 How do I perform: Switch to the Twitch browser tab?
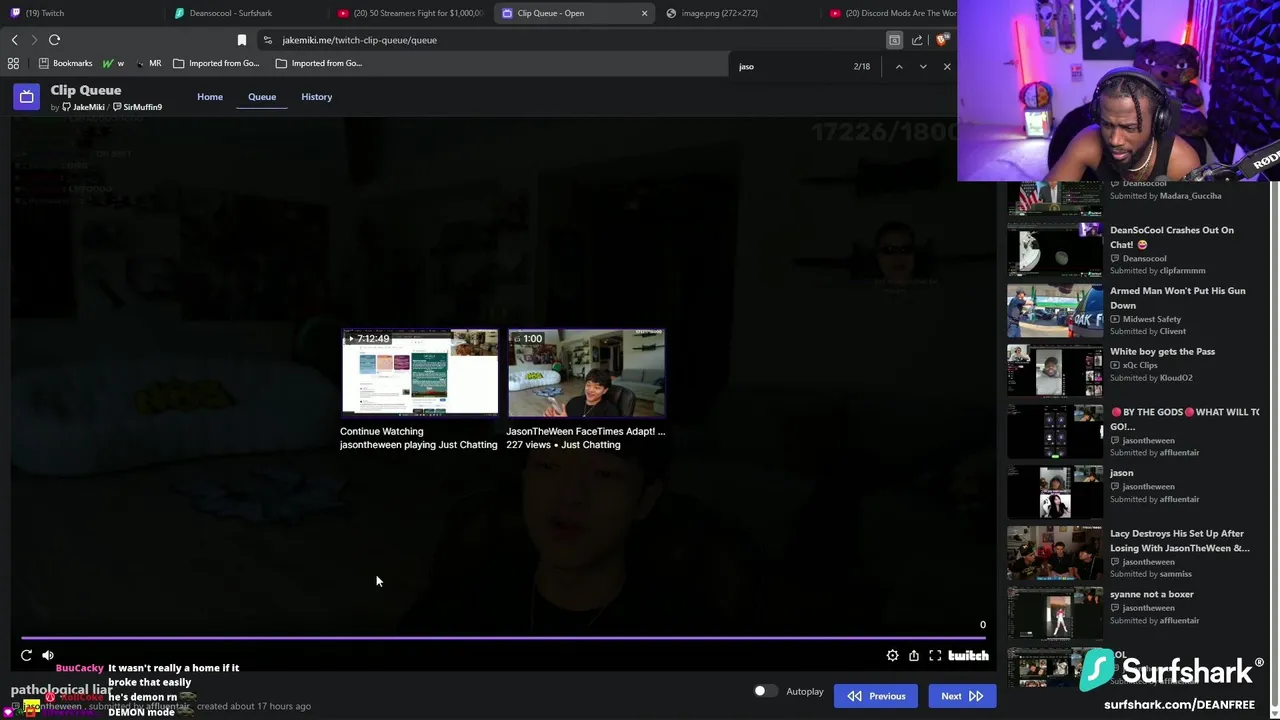click(x=80, y=13)
